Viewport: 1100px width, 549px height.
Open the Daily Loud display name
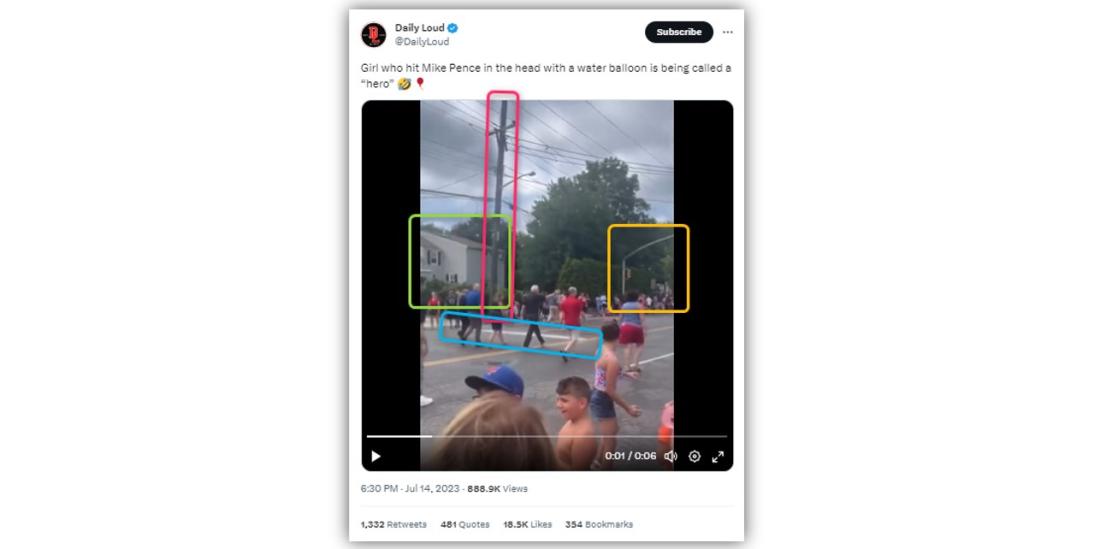click(420, 28)
